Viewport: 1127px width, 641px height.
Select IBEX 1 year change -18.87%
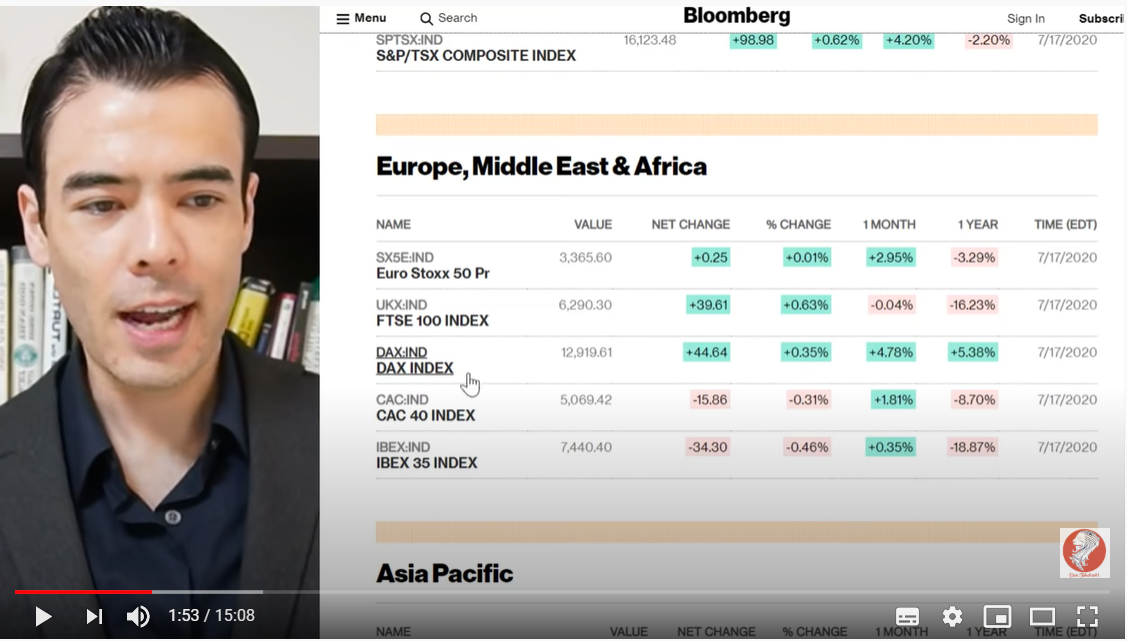[x=972, y=447]
